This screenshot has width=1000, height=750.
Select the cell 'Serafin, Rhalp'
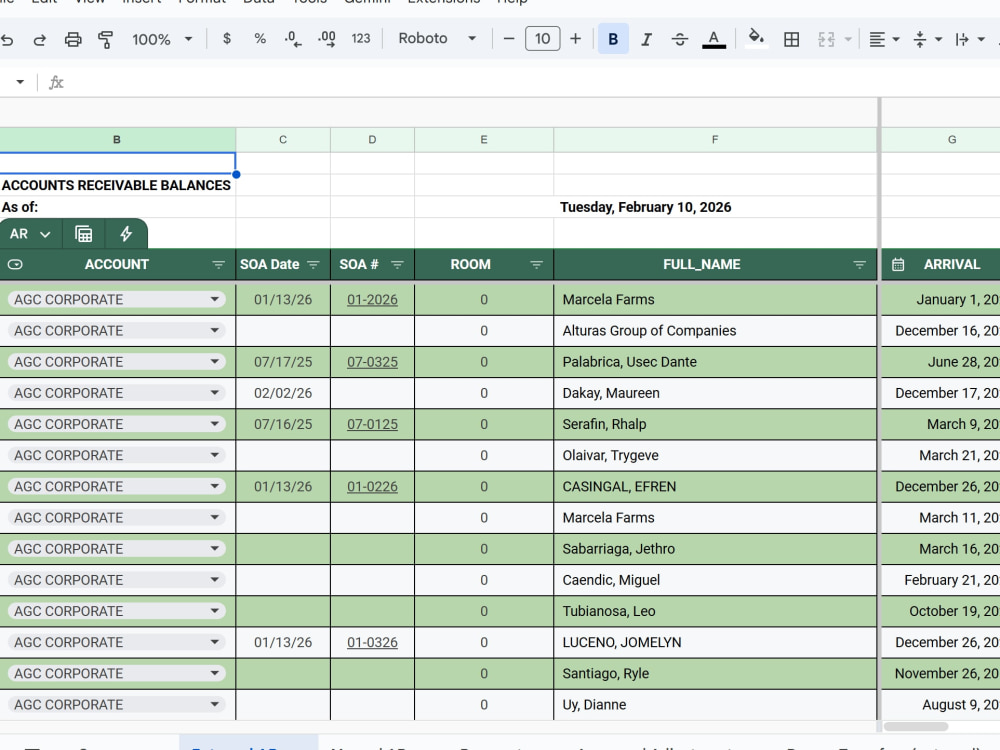point(715,424)
